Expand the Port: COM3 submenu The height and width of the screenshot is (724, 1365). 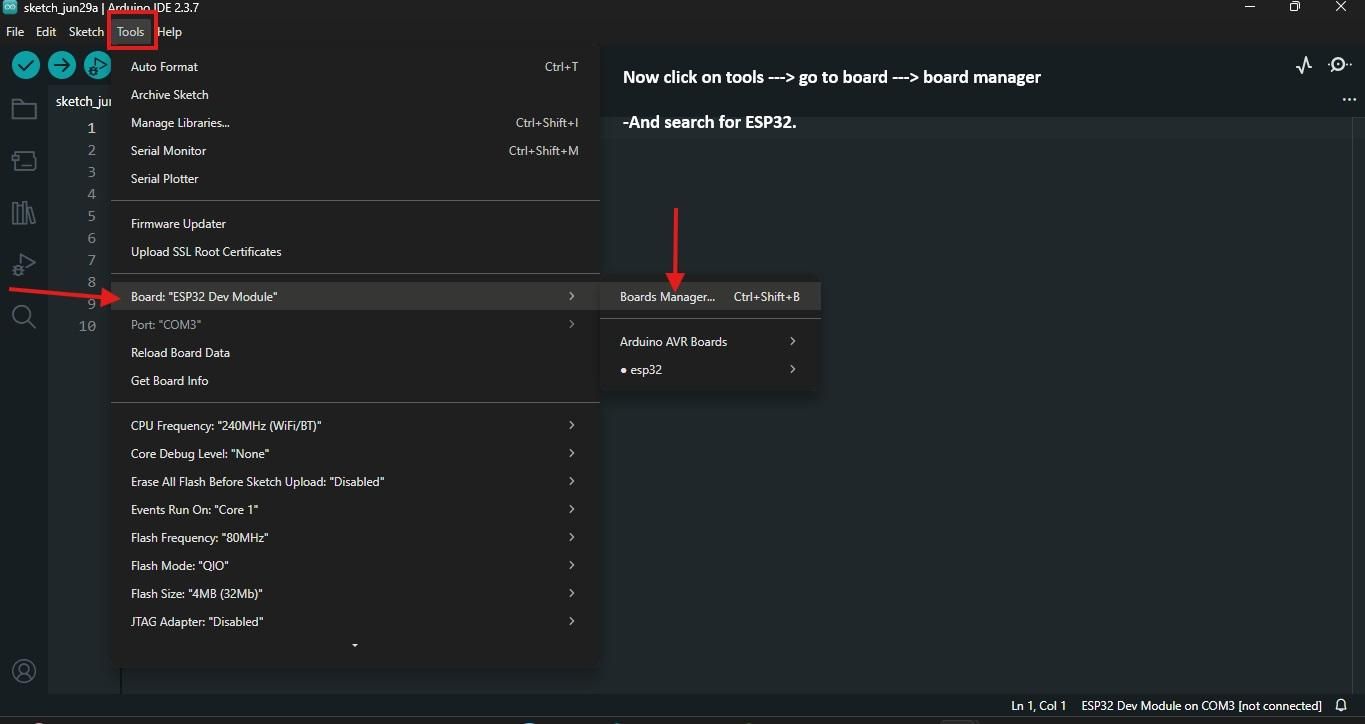pos(355,325)
